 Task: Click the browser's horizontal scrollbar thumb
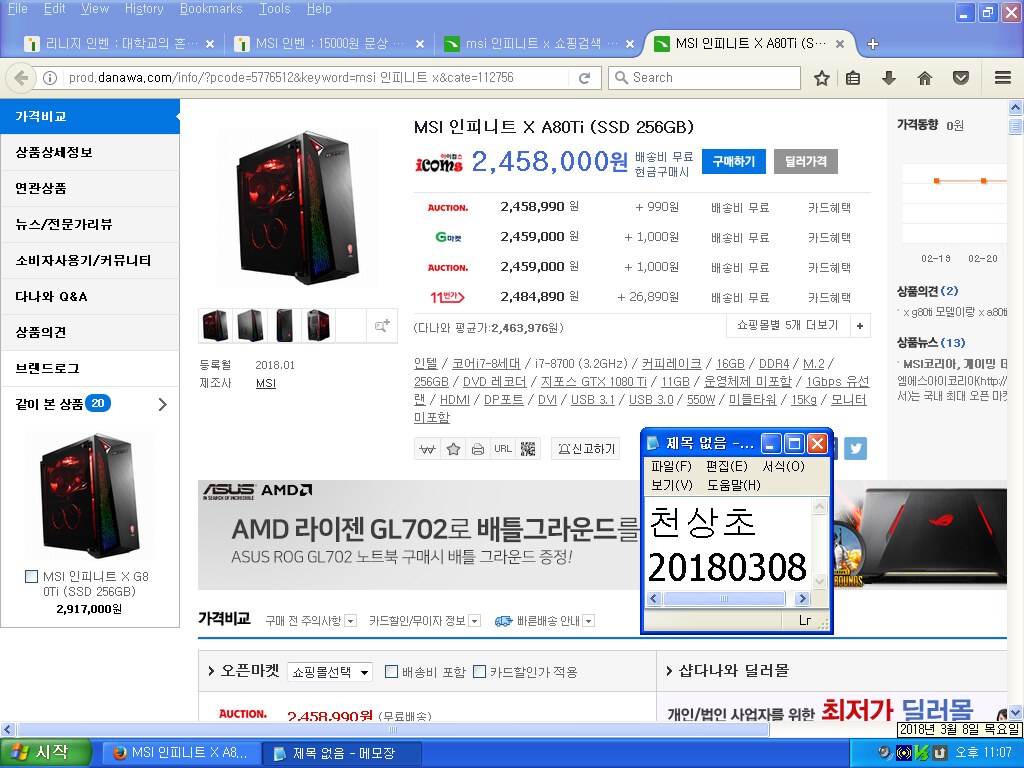tap(393, 729)
